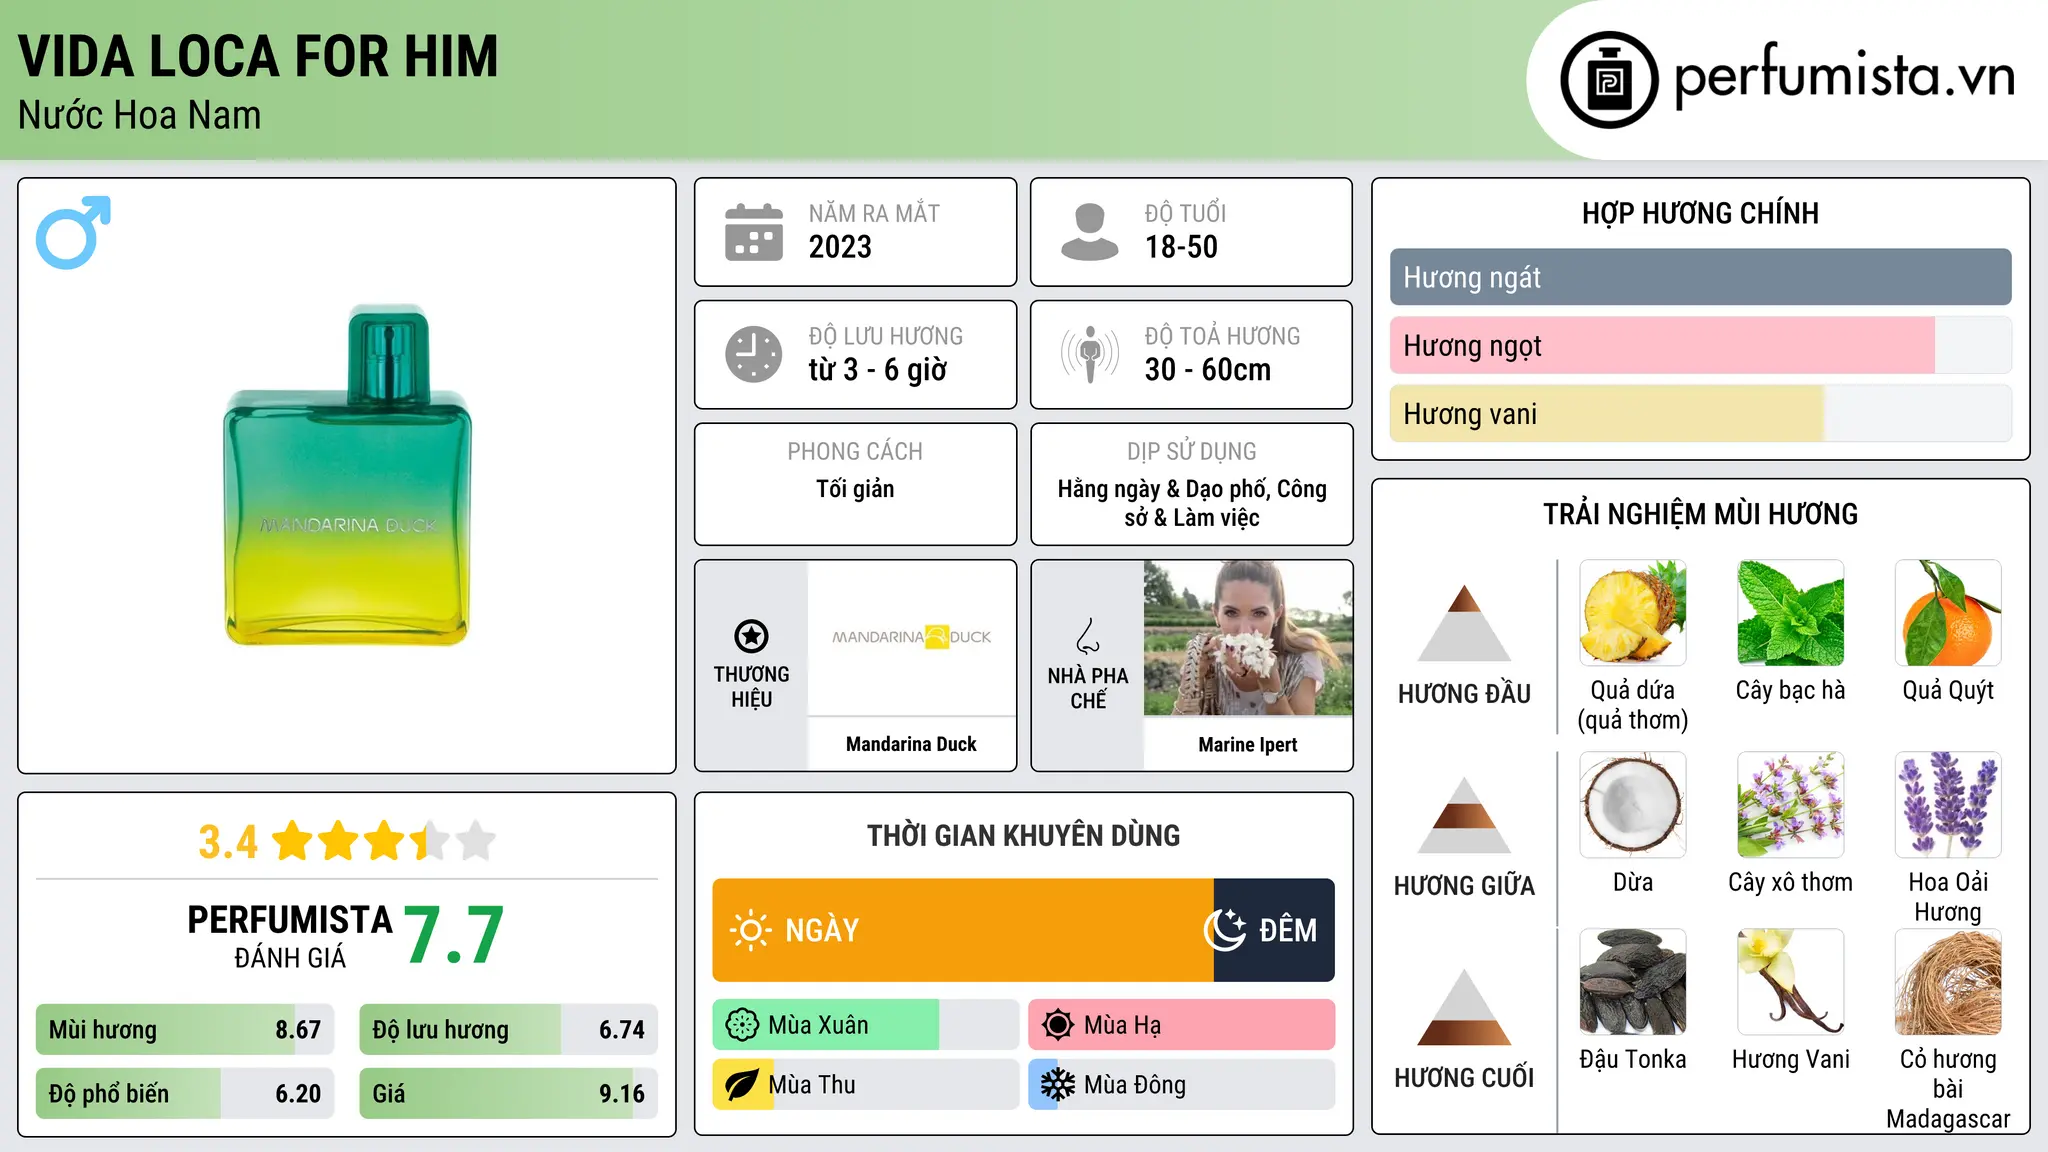Select the pineapple note image
The height and width of the screenshot is (1152, 2048).
point(1633,613)
